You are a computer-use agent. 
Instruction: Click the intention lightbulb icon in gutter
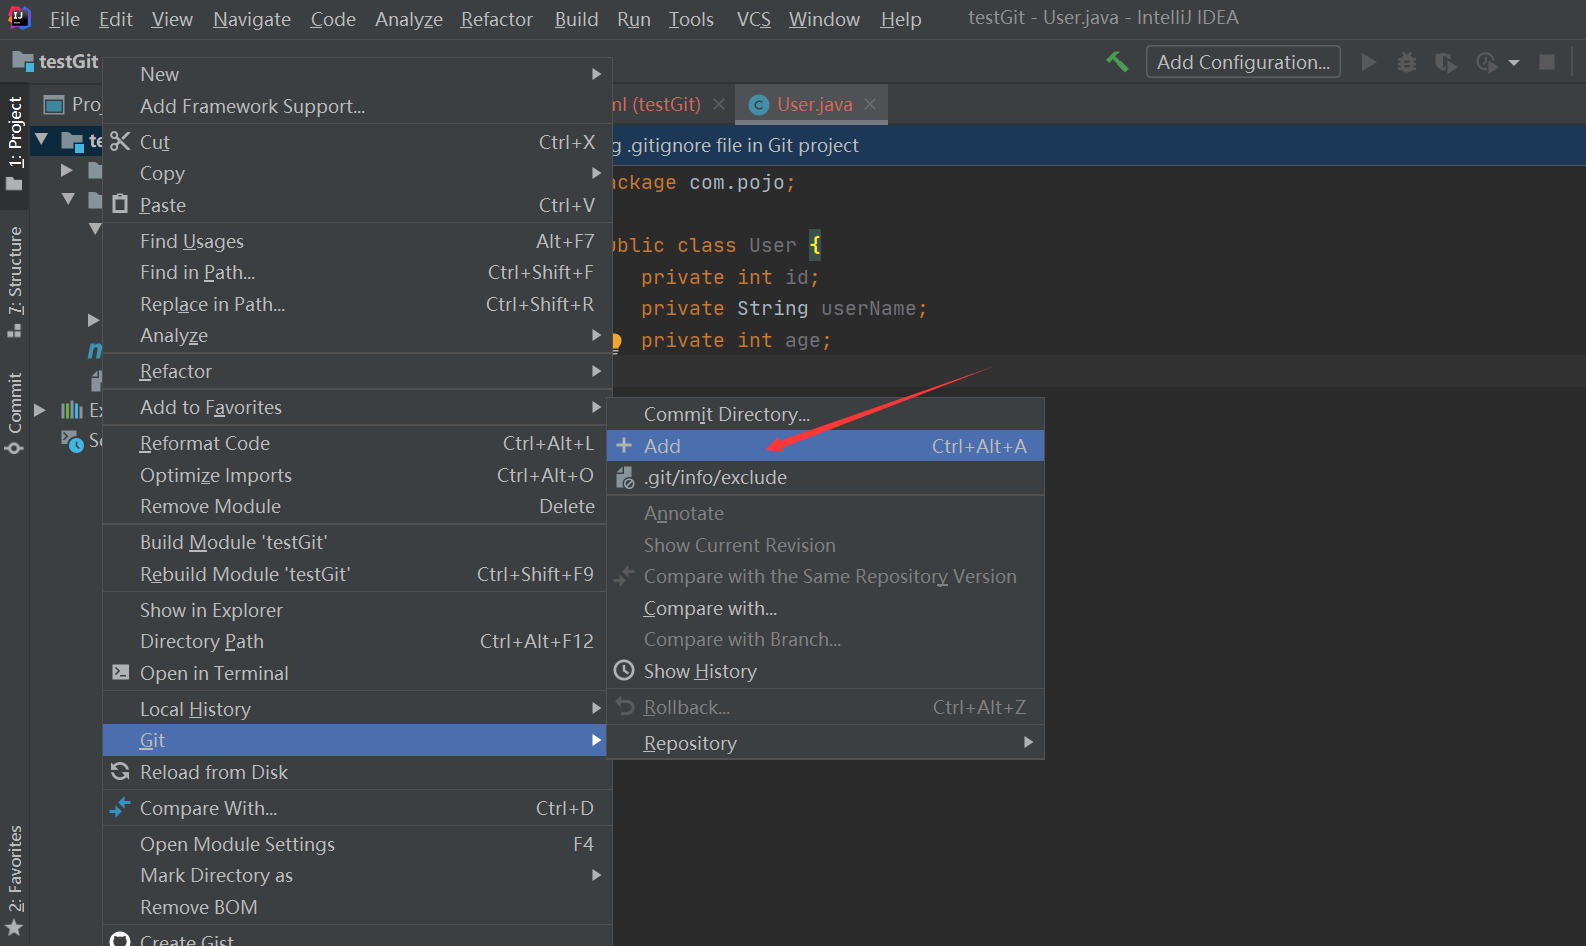point(616,341)
